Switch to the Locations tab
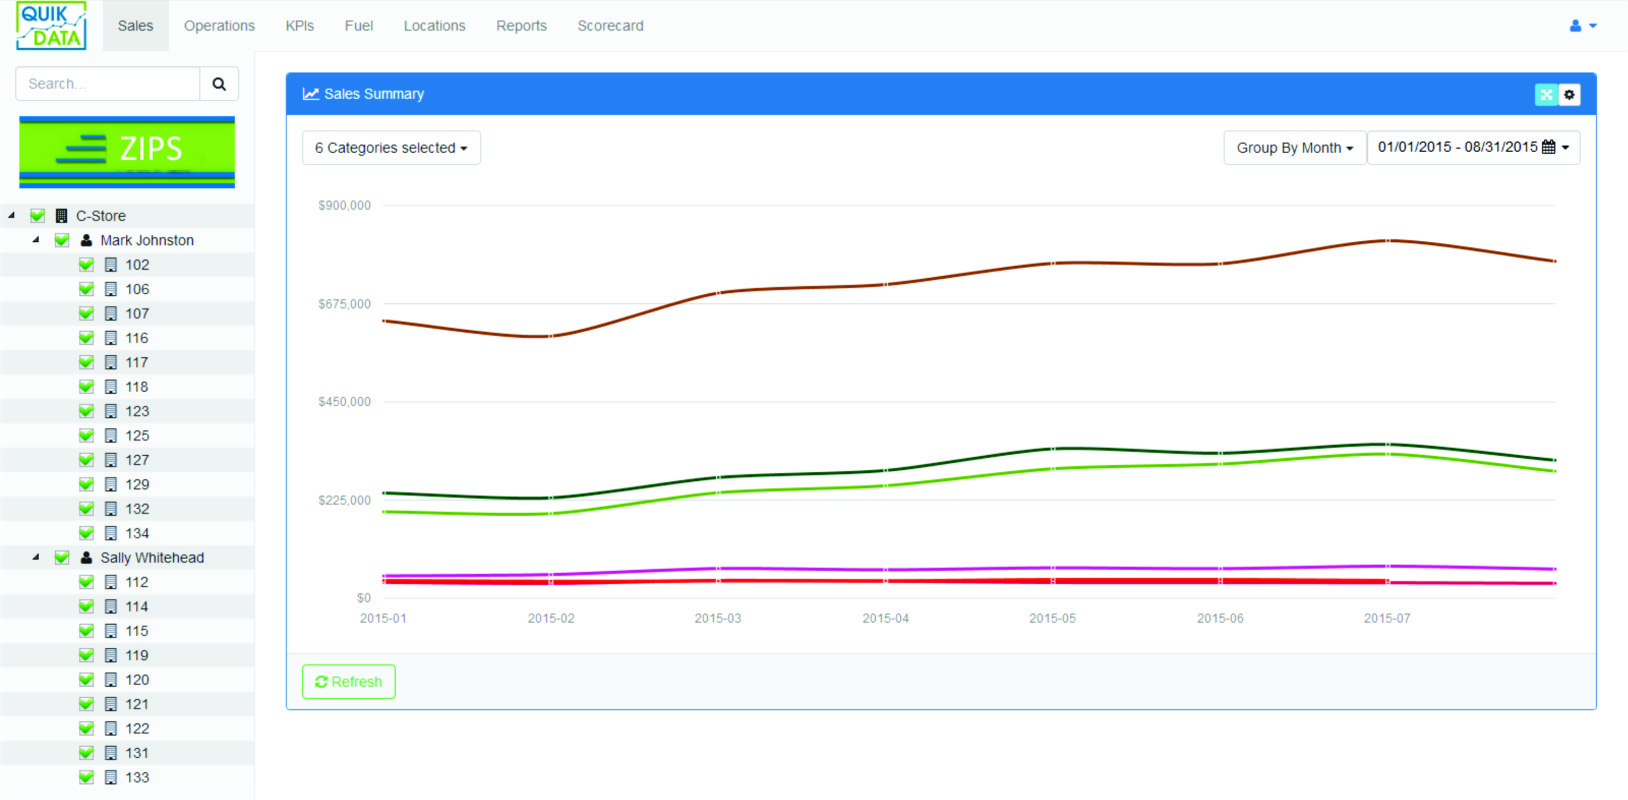 coord(434,26)
